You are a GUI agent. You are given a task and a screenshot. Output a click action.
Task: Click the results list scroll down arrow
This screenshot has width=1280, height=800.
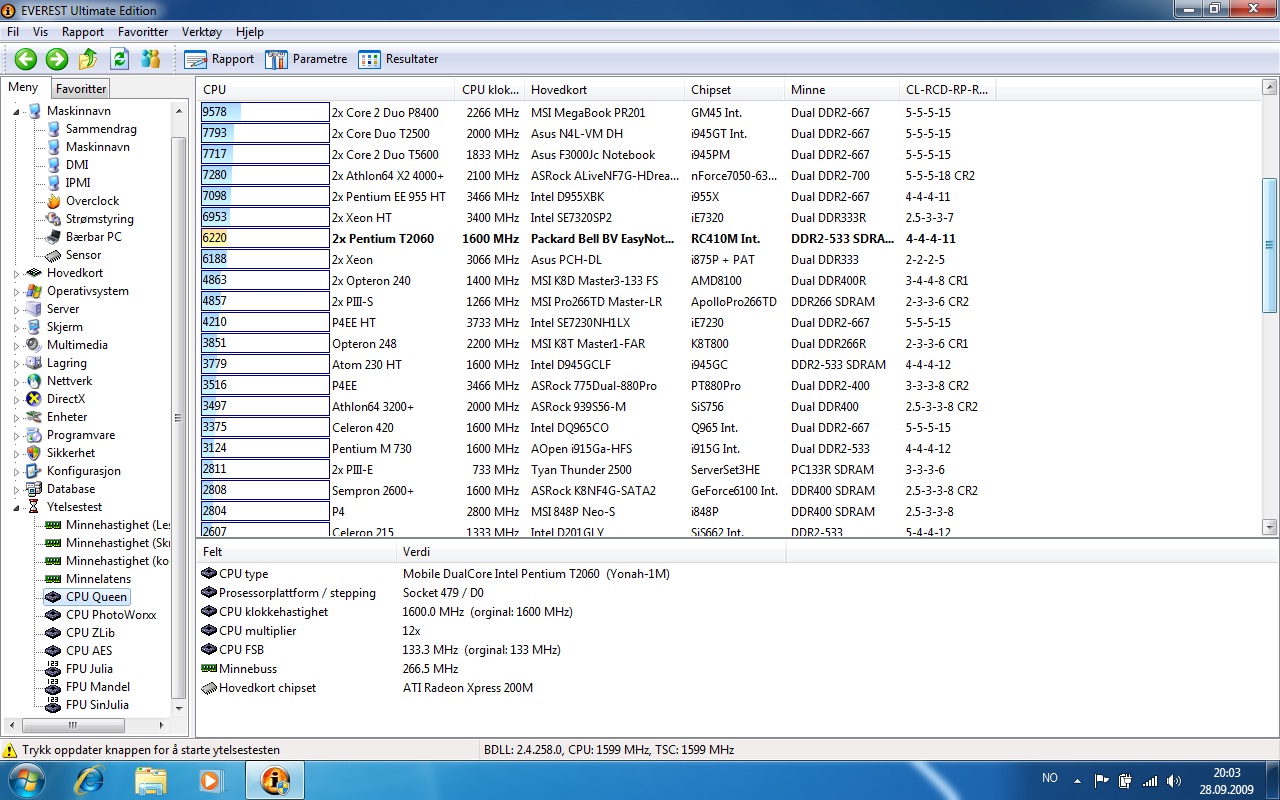point(1270,527)
